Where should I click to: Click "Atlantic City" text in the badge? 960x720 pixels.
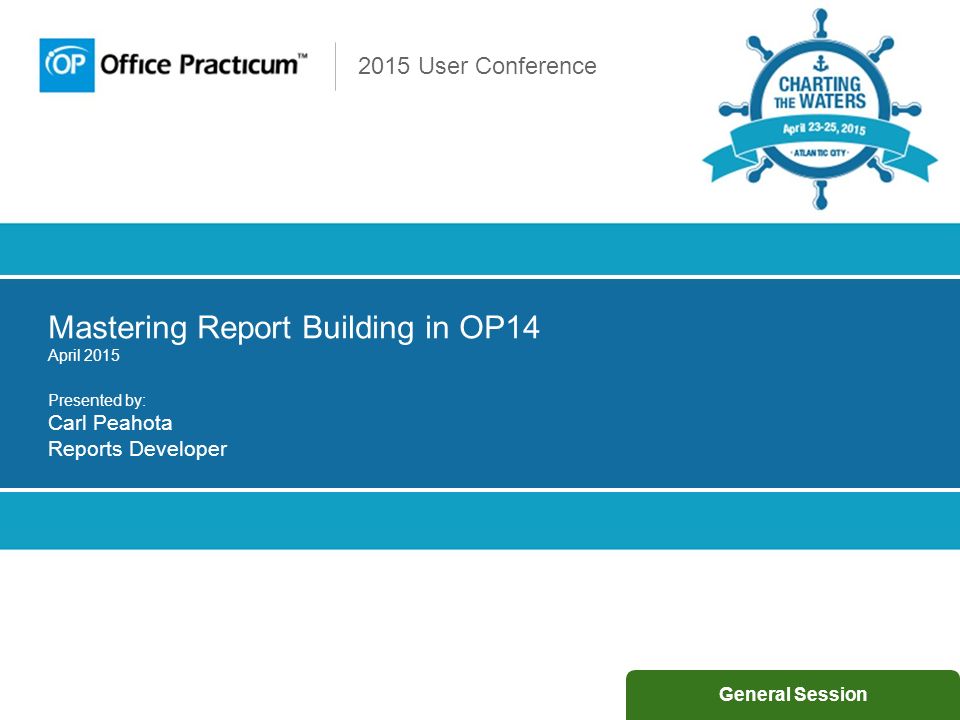tap(820, 152)
